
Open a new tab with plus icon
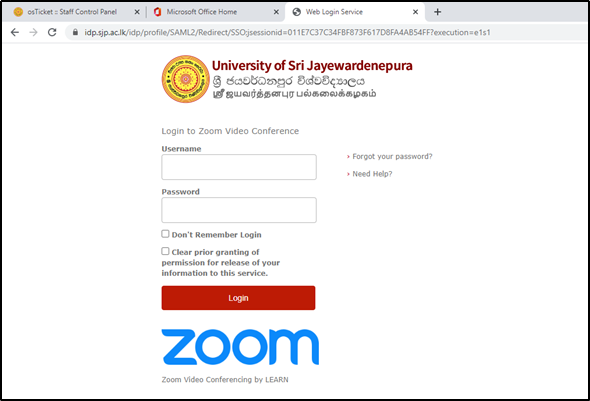[437, 12]
